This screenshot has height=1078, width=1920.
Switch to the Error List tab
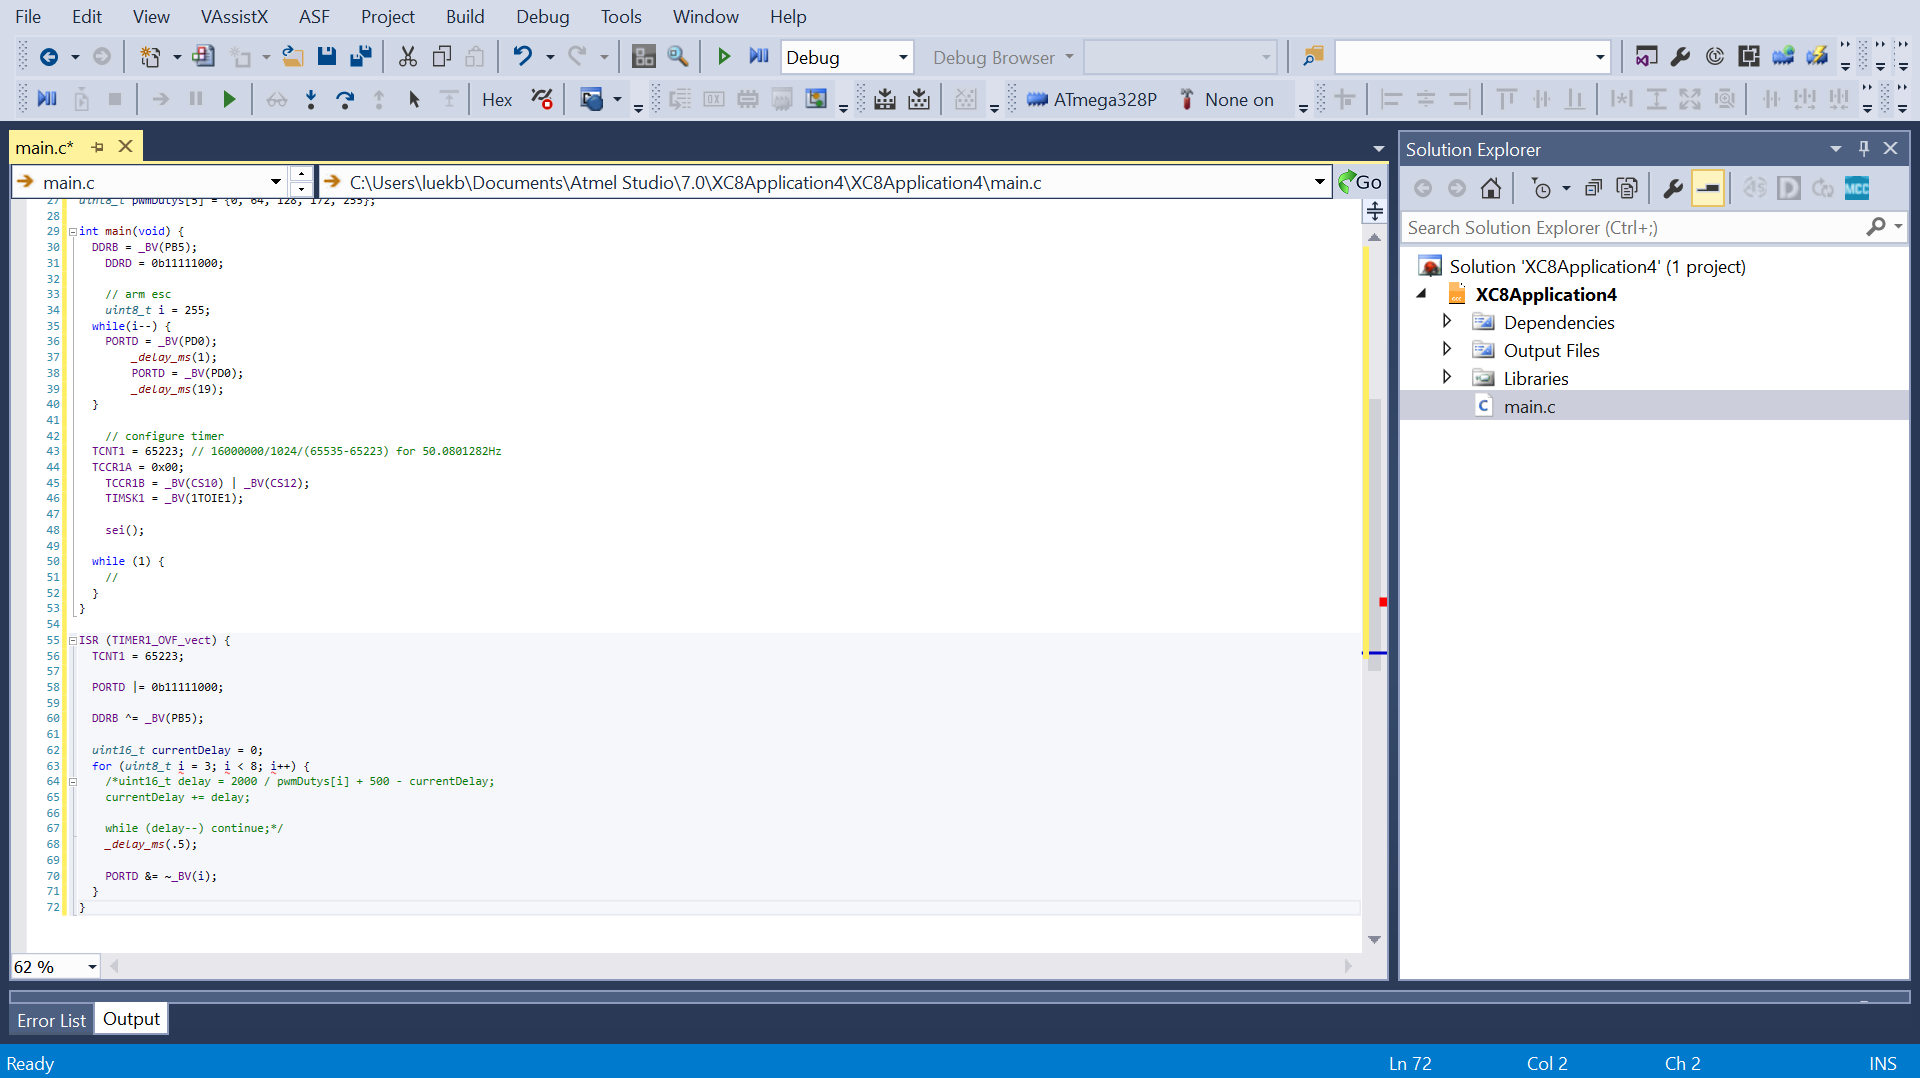(51, 1020)
